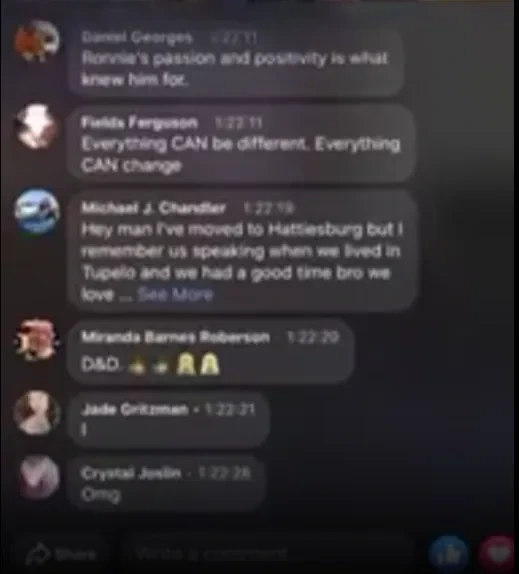This screenshot has width=519, height=574.
Task: Expand comment with the See More link
Action: [175, 294]
